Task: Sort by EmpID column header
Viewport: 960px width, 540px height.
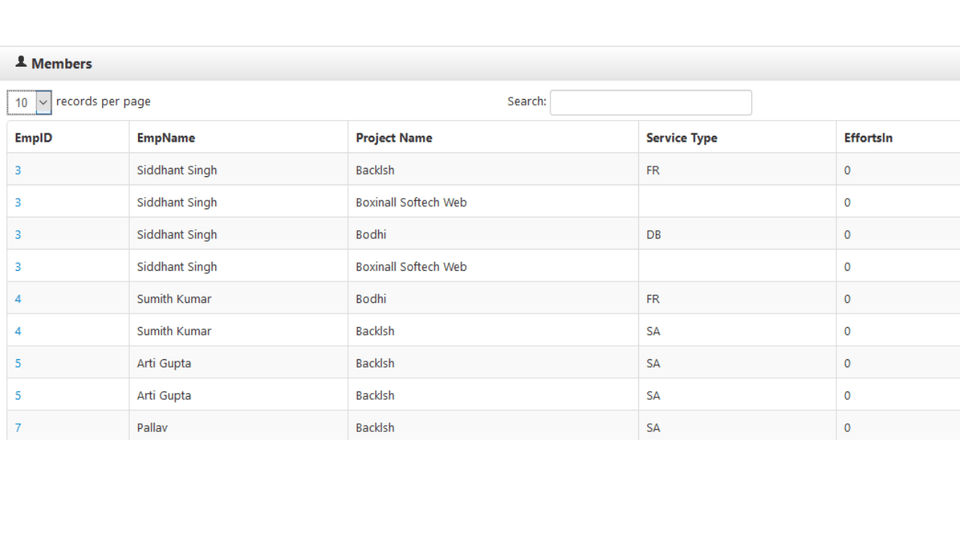Action: pos(34,138)
